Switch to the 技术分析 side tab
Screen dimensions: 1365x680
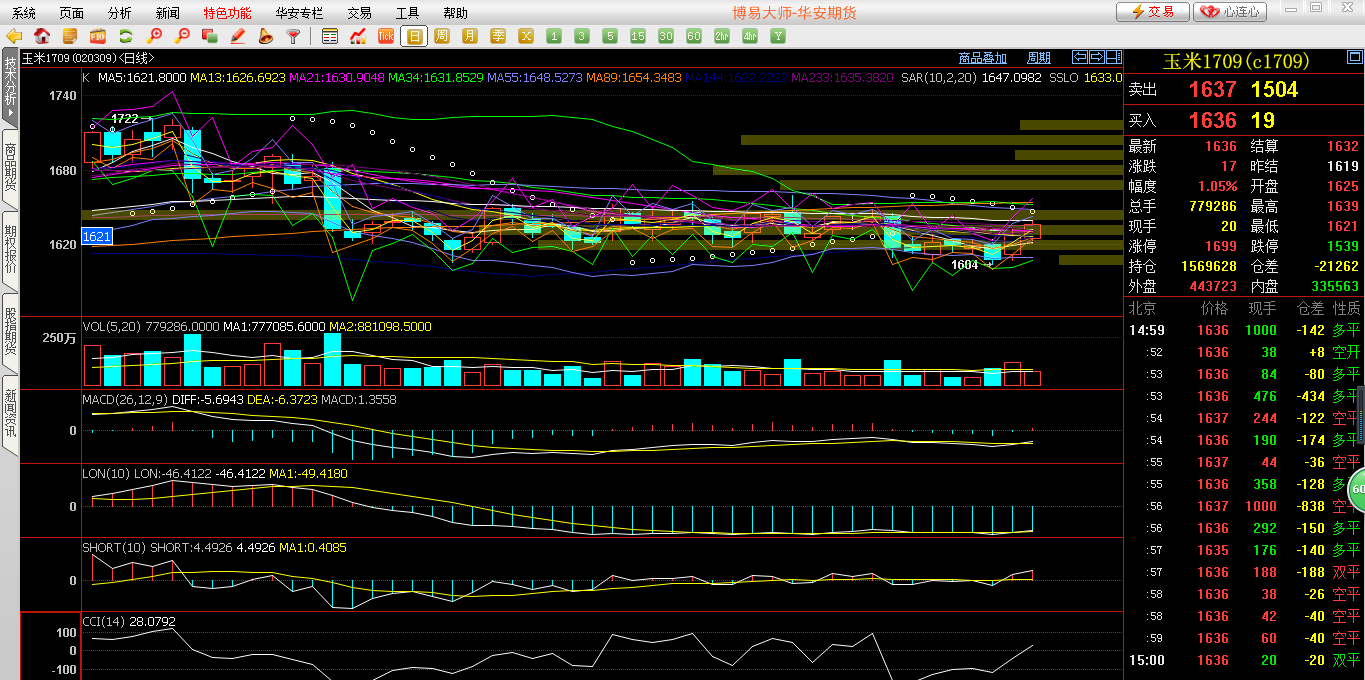(10, 87)
